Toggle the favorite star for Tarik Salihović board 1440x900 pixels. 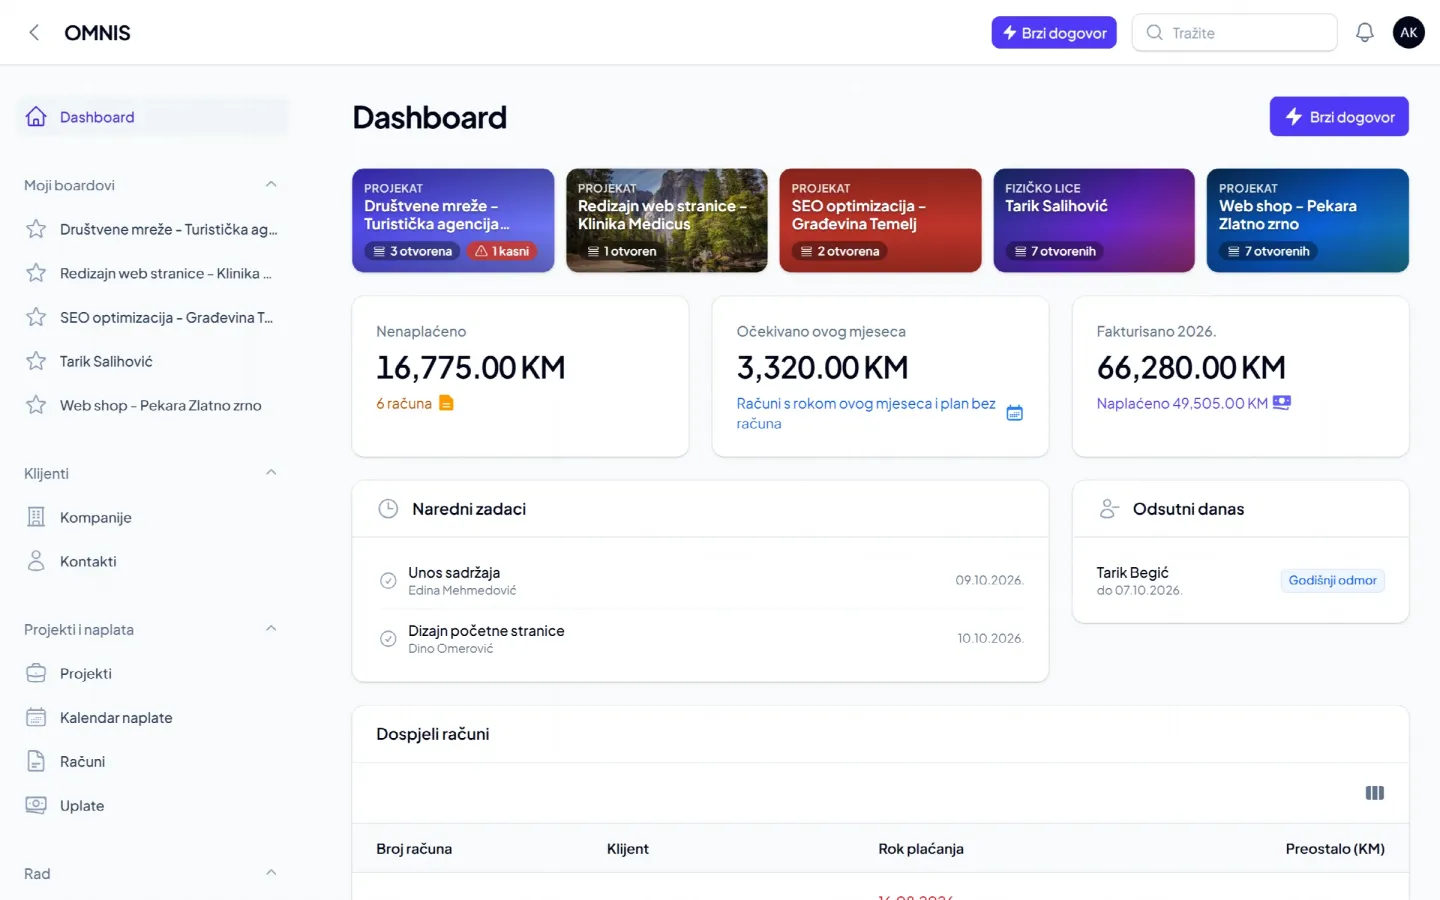pos(36,361)
